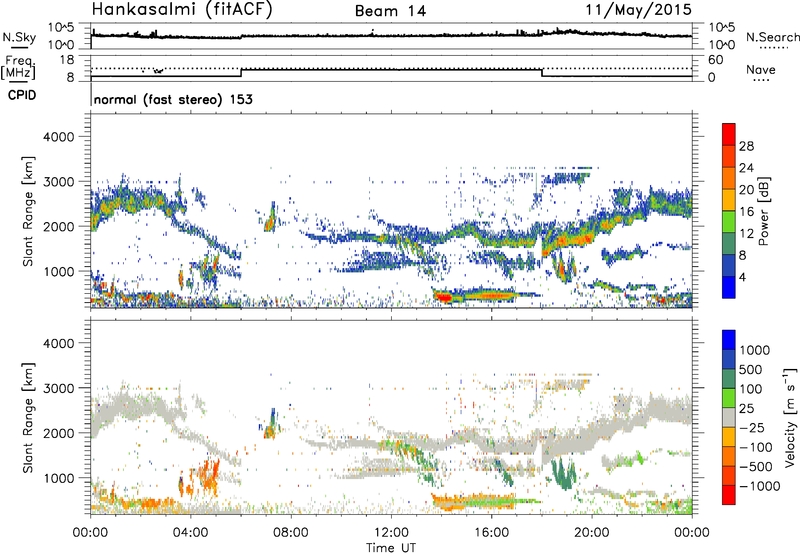The width and height of the screenshot is (800, 554).
Task: Click the CPID label
Action: pyautogui.click(x=22, y=95)
